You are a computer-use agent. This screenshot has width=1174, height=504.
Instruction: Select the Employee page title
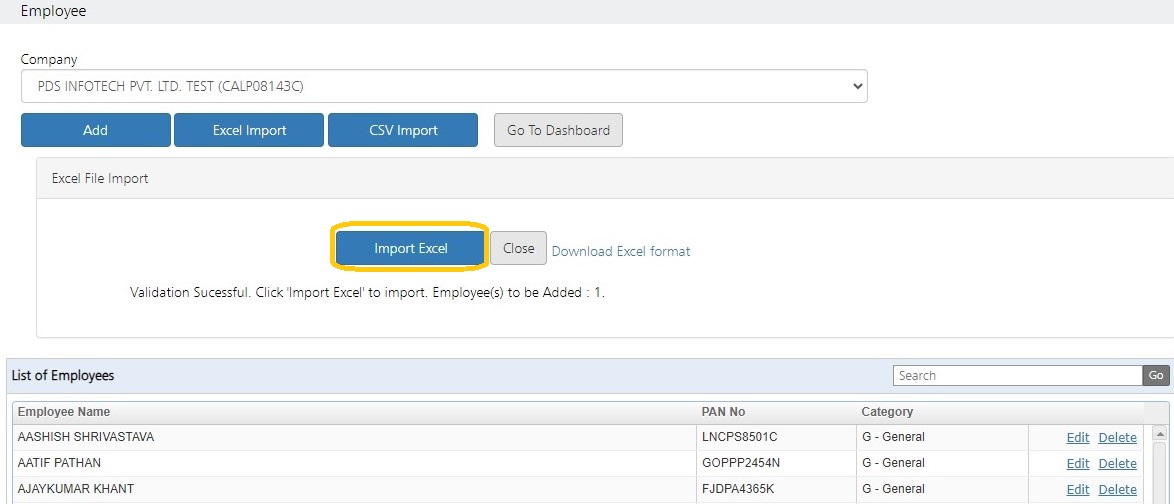(53, 11)
